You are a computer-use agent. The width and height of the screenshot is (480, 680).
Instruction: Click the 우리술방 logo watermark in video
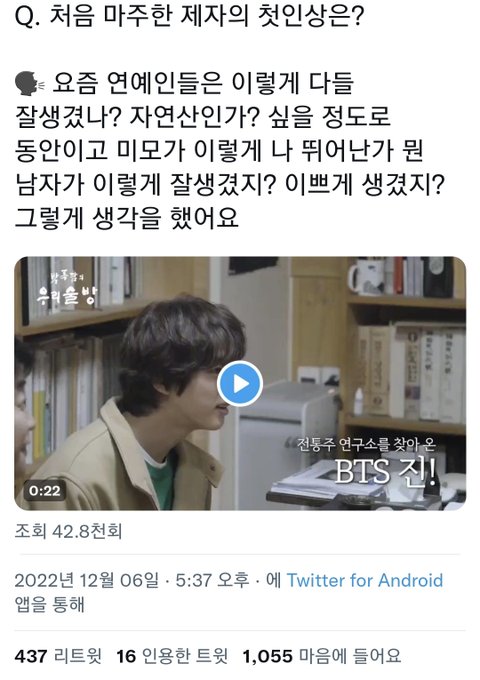tap(67, 289)
